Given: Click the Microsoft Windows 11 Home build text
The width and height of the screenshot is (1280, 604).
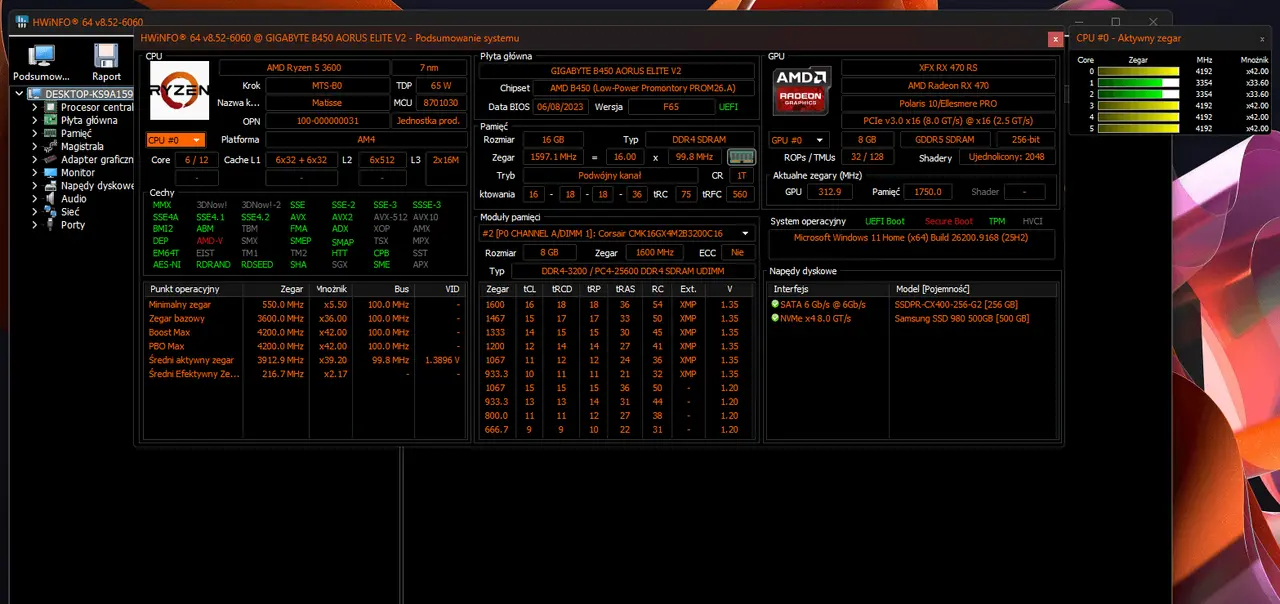Looking at the screenshot, I should click(911, 238).
